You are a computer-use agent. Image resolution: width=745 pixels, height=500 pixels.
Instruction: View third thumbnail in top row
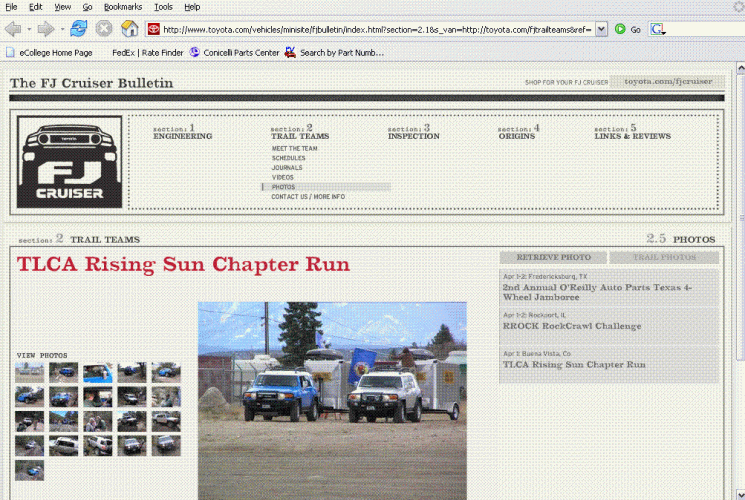98,373
